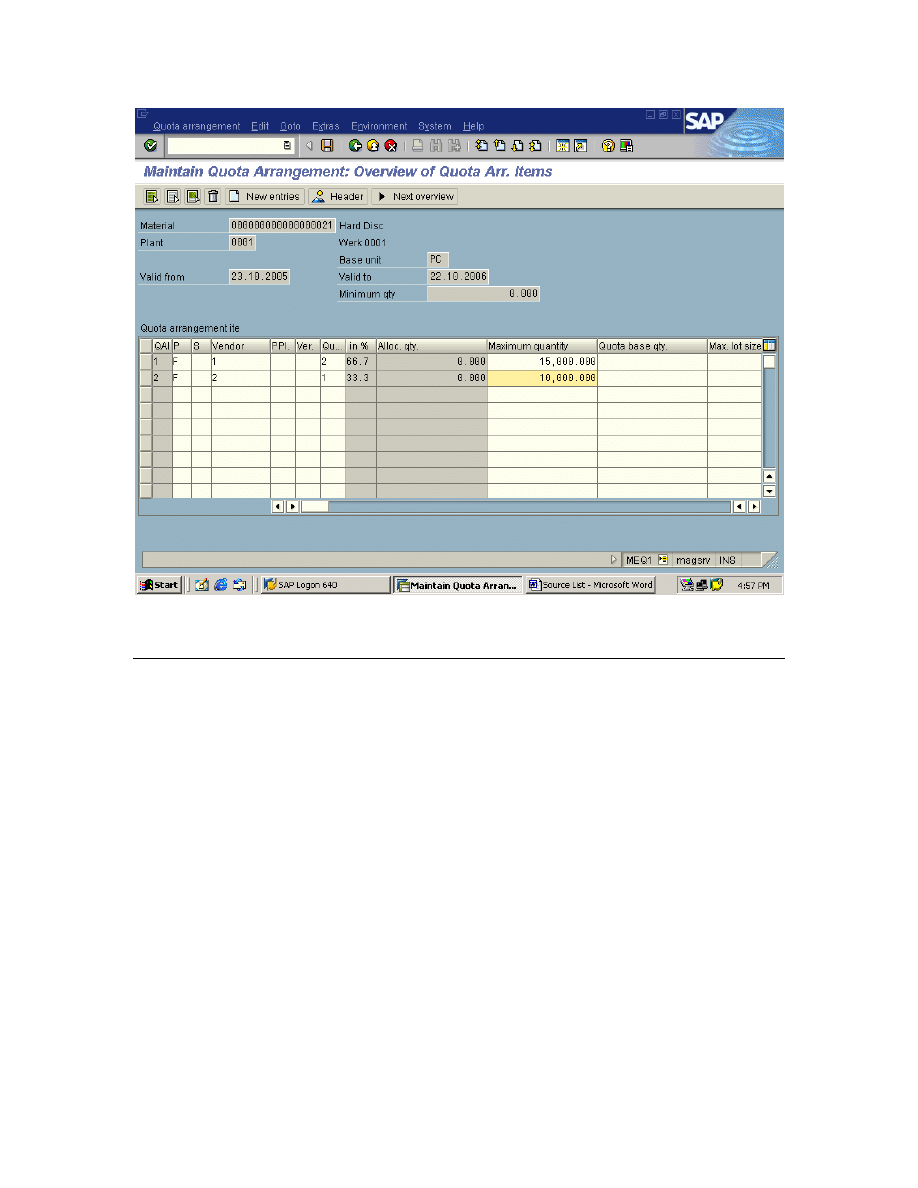Open the Quota arrangement menu
This screenshot has height=1188, width=918.
point(196,126)
